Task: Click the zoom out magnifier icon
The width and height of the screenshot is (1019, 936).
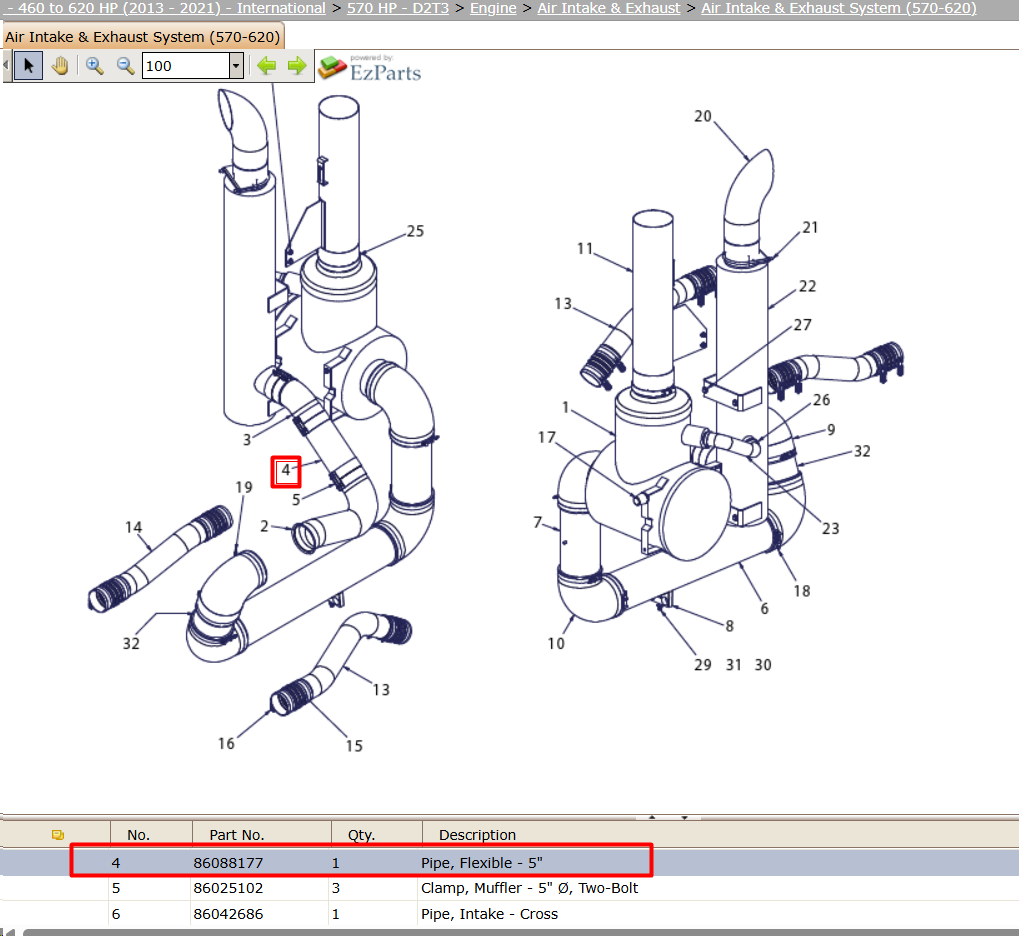Action: coord(125,66)
